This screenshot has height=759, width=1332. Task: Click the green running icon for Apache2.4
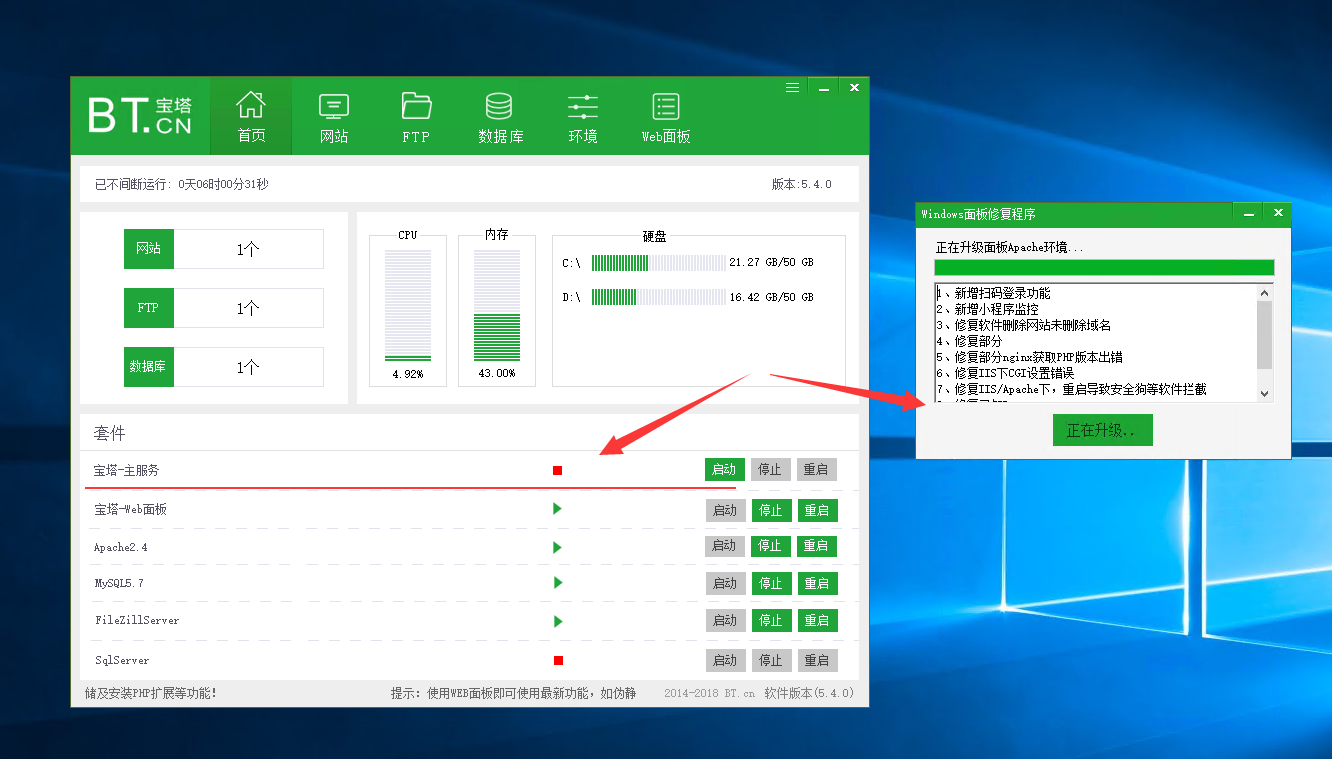tap(557, 547)
